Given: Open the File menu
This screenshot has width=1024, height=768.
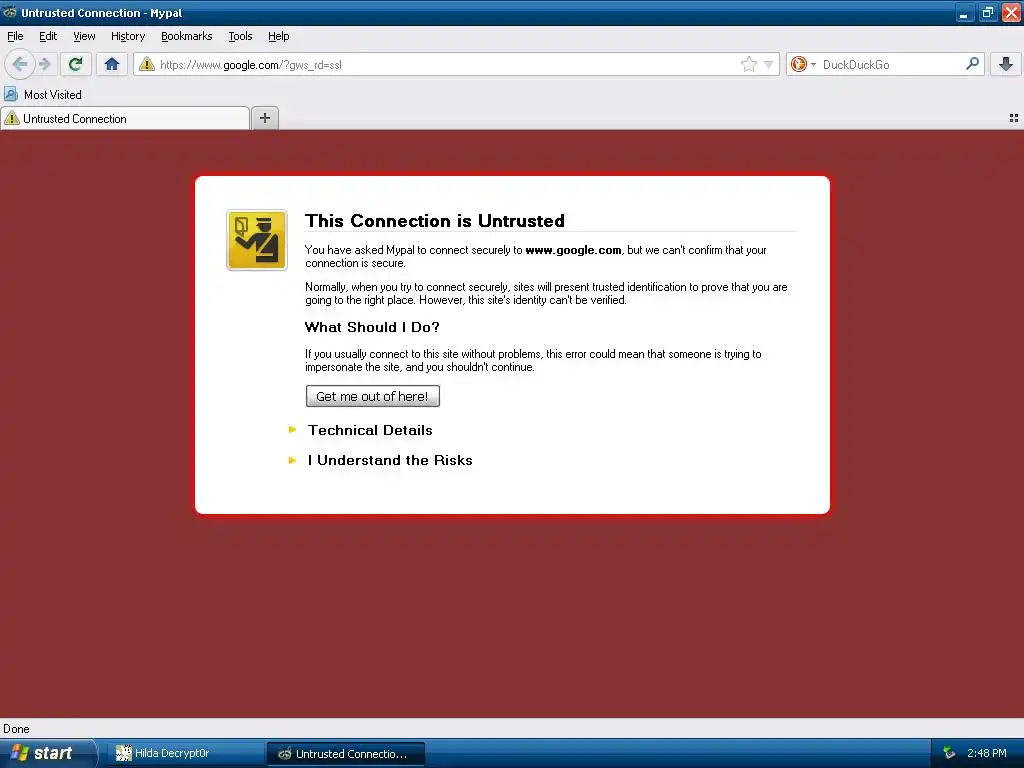Looking at the screenshot, I should 15,36.
